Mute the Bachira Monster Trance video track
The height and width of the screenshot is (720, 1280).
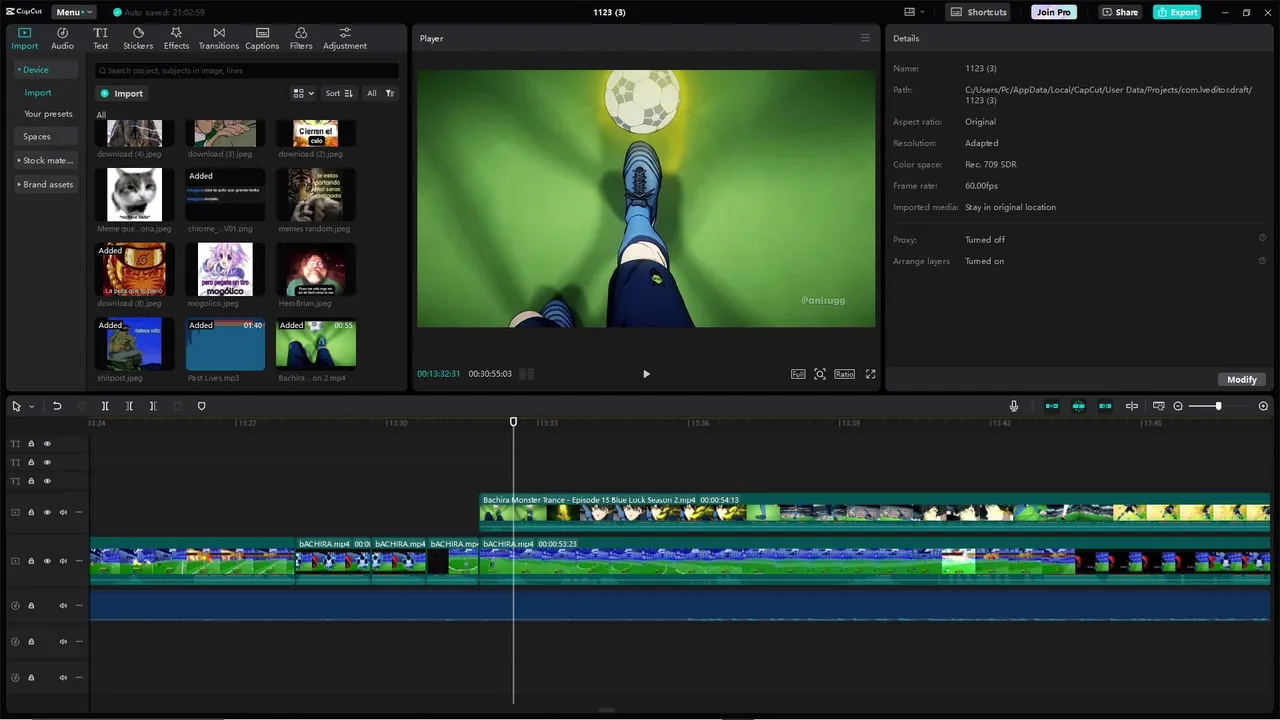point(63,512)
